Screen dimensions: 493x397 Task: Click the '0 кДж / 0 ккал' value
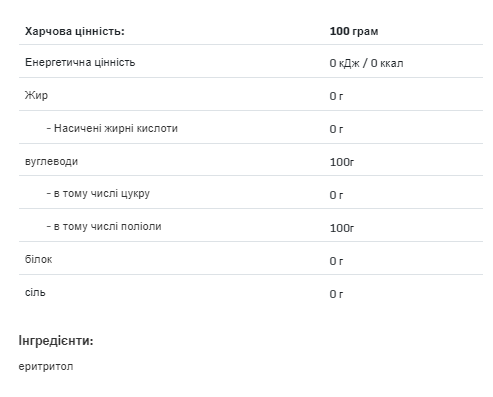(366, 63)
